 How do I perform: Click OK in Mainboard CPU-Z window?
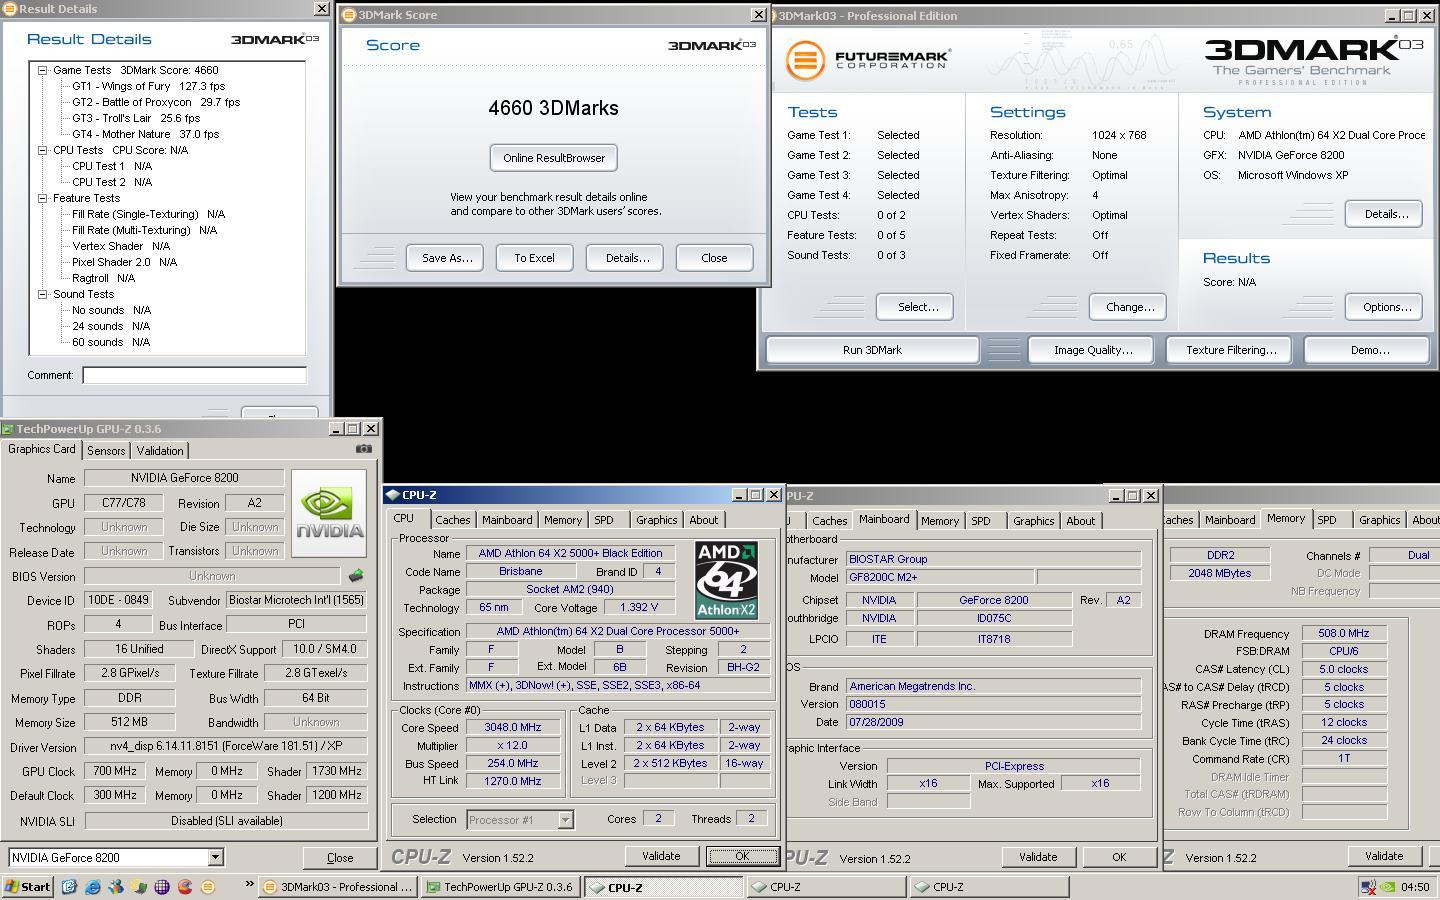(1118, 857)
